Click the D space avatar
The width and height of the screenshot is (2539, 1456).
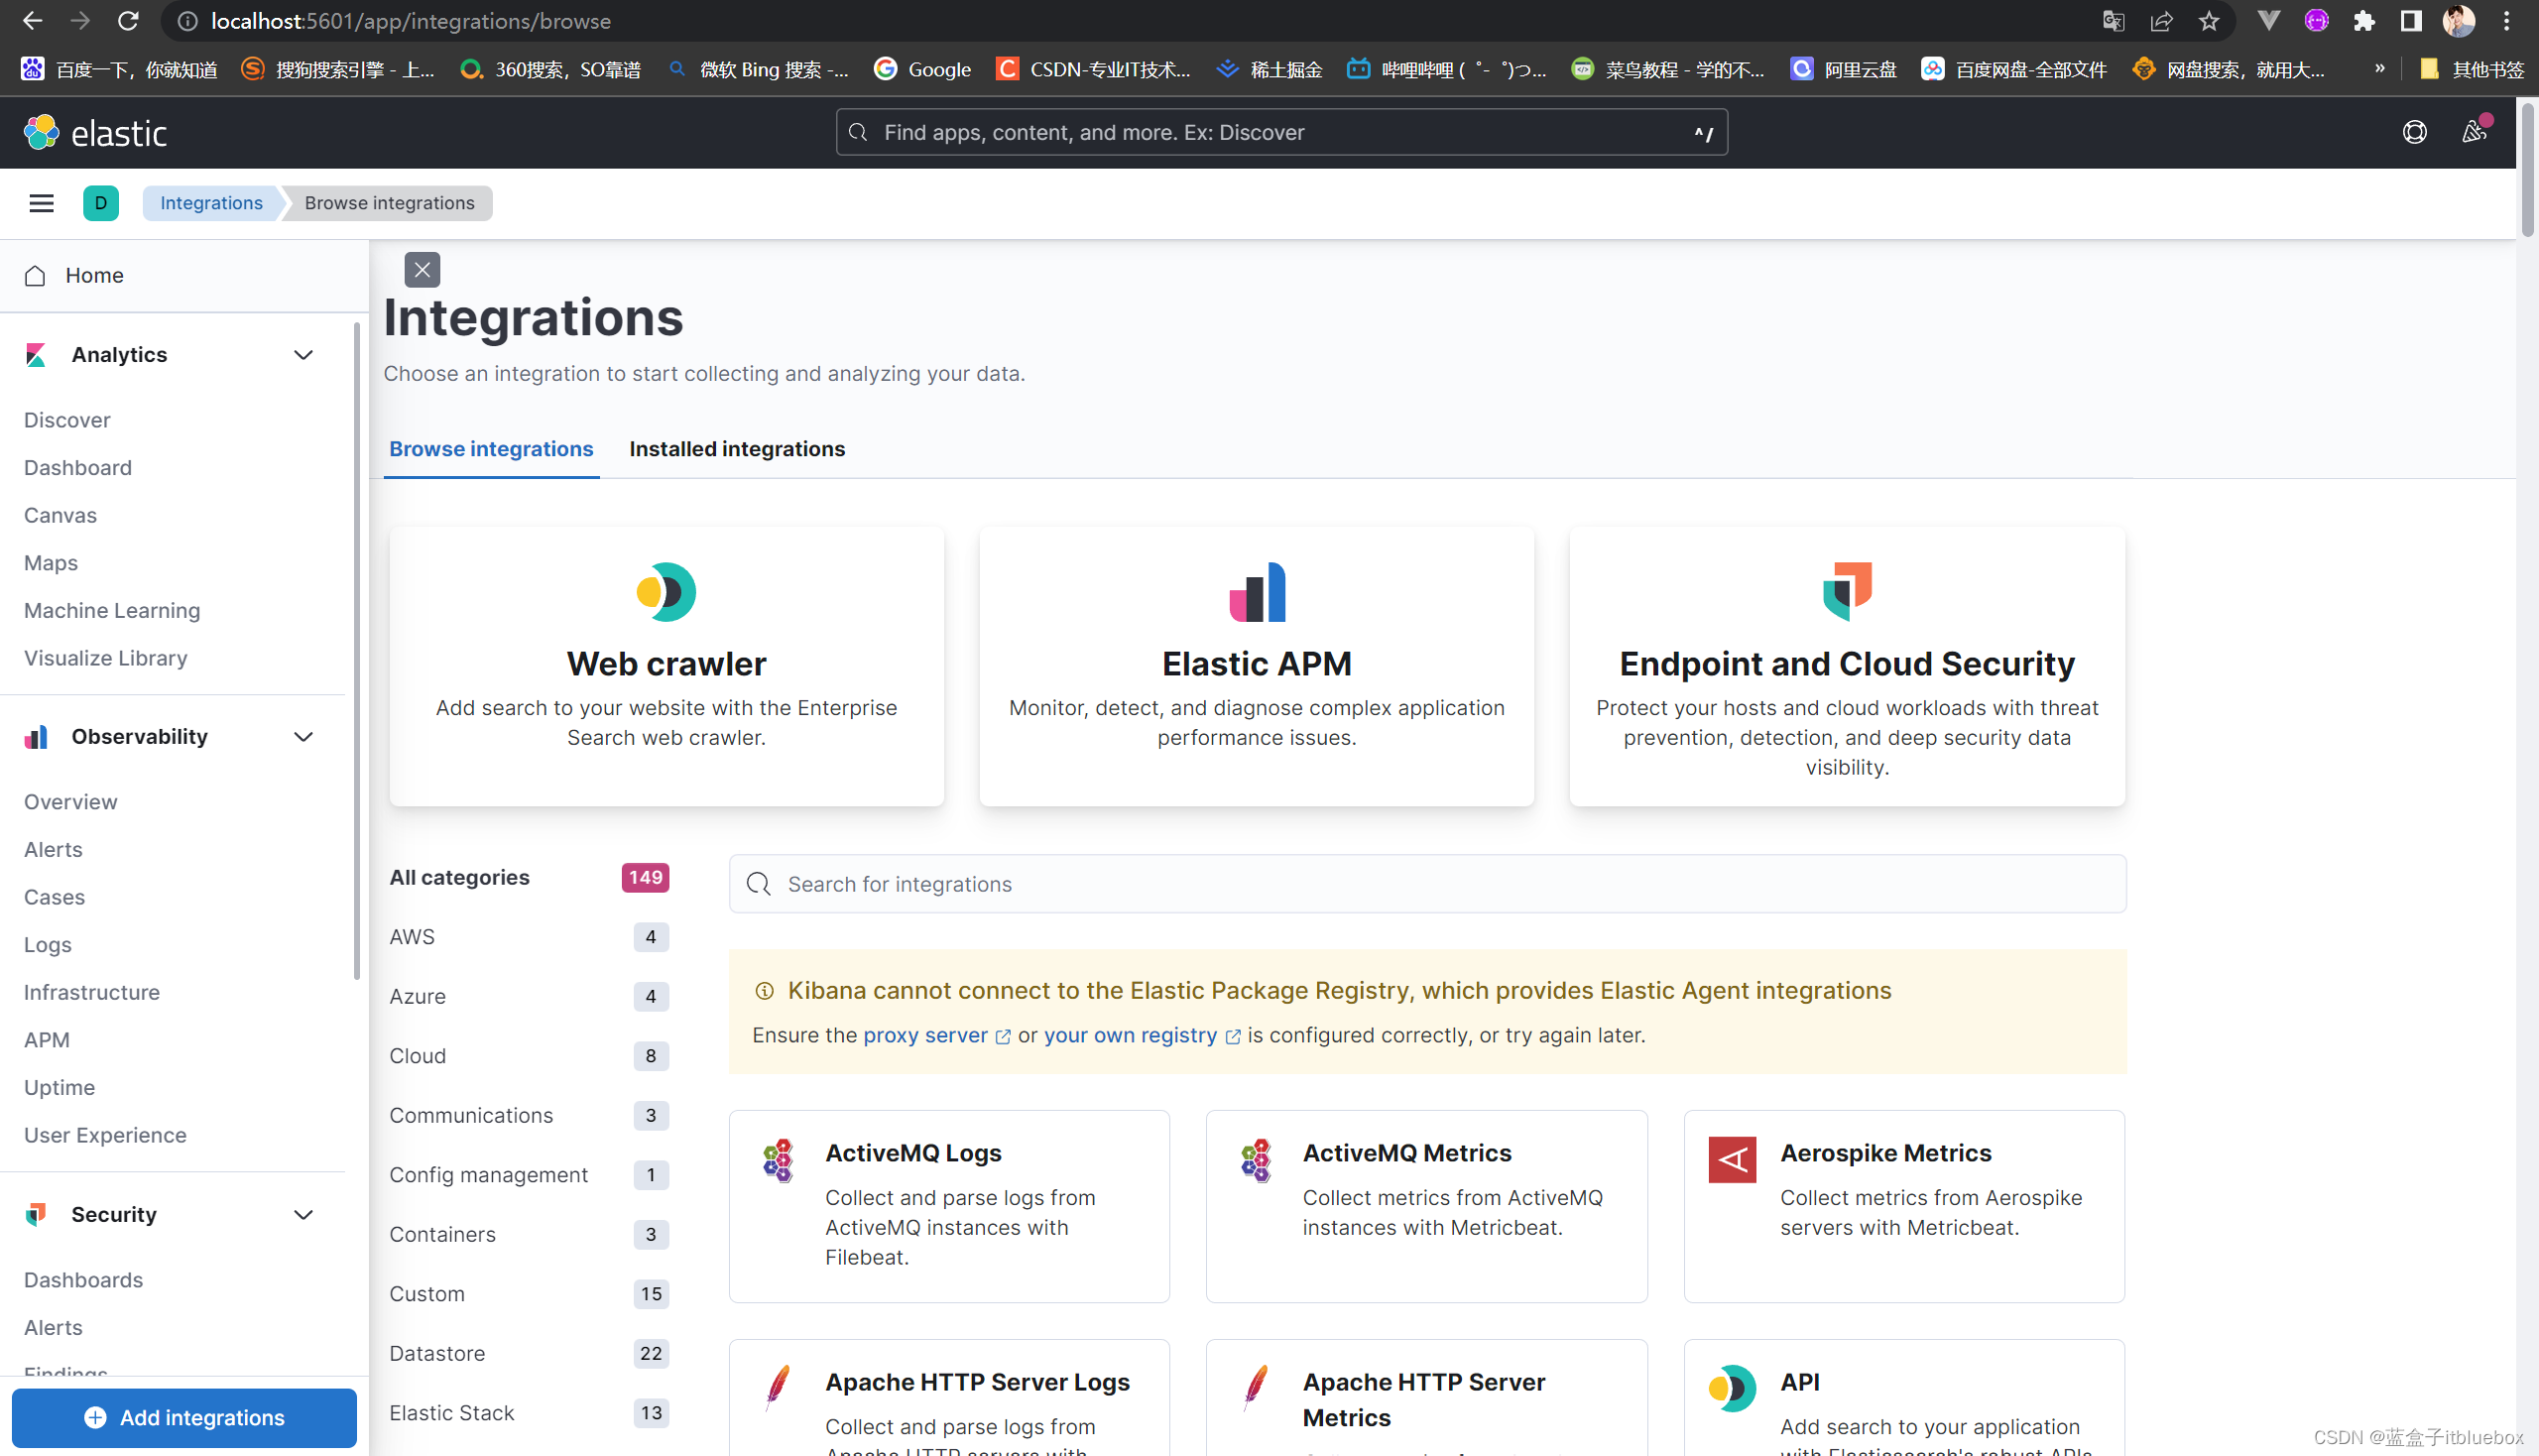[x=100, y=203]
